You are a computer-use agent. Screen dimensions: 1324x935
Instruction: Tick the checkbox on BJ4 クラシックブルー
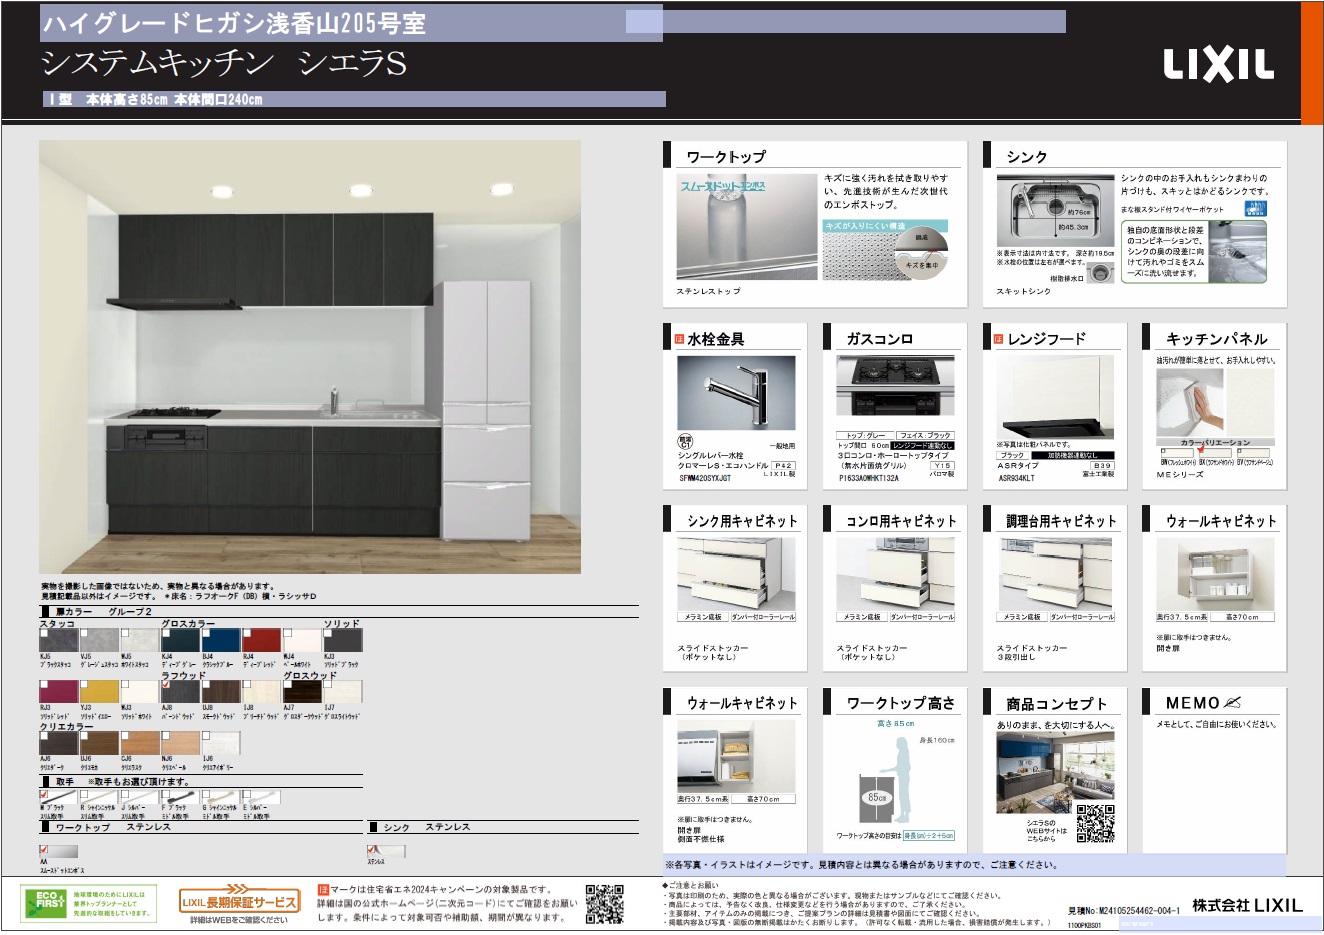(207, 634)
